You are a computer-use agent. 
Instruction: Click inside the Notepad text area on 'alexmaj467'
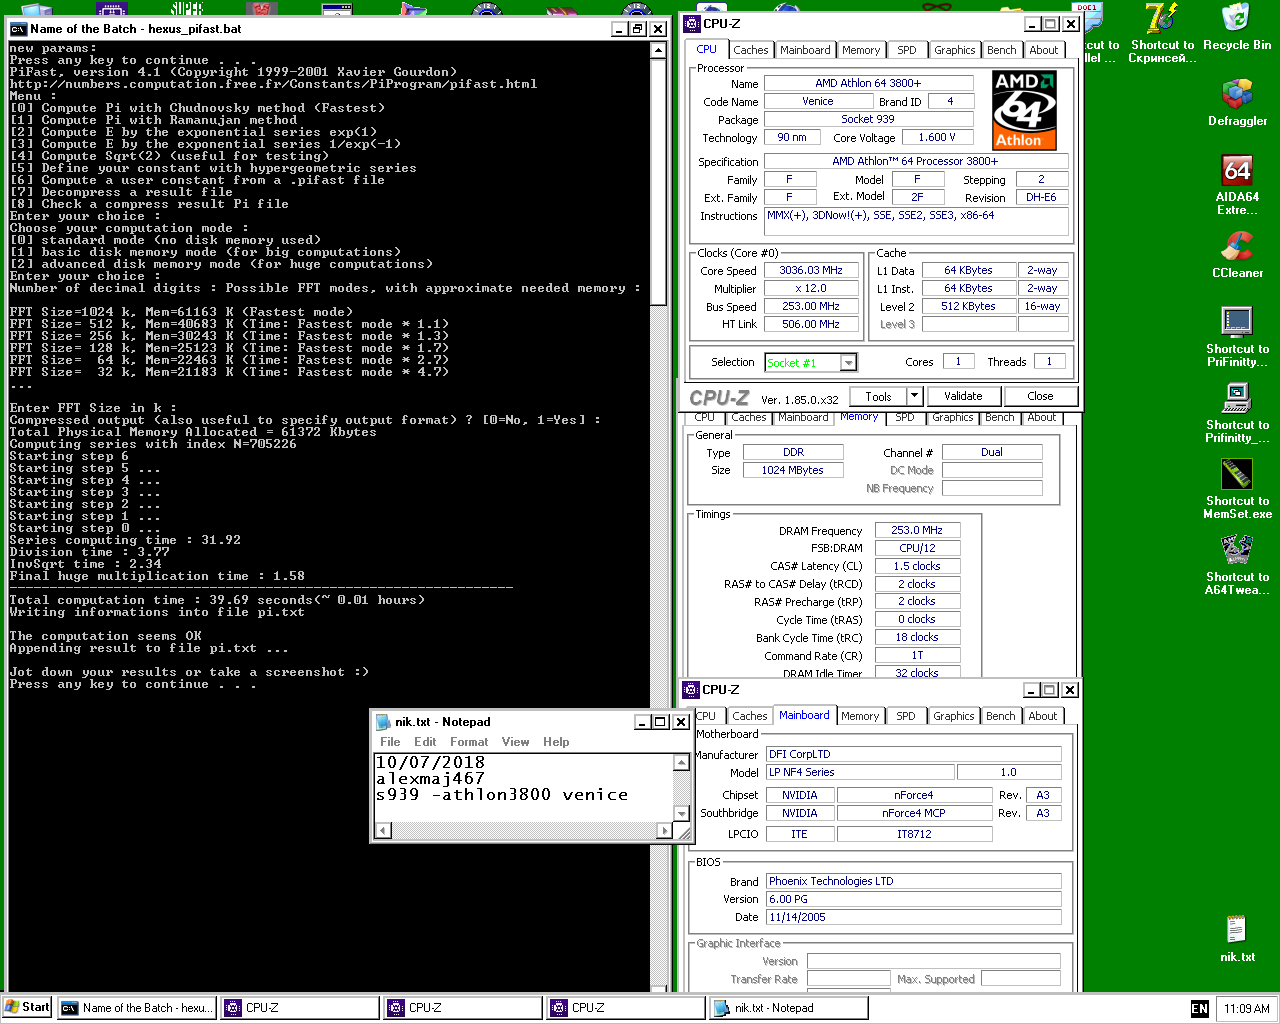[430, 779]
